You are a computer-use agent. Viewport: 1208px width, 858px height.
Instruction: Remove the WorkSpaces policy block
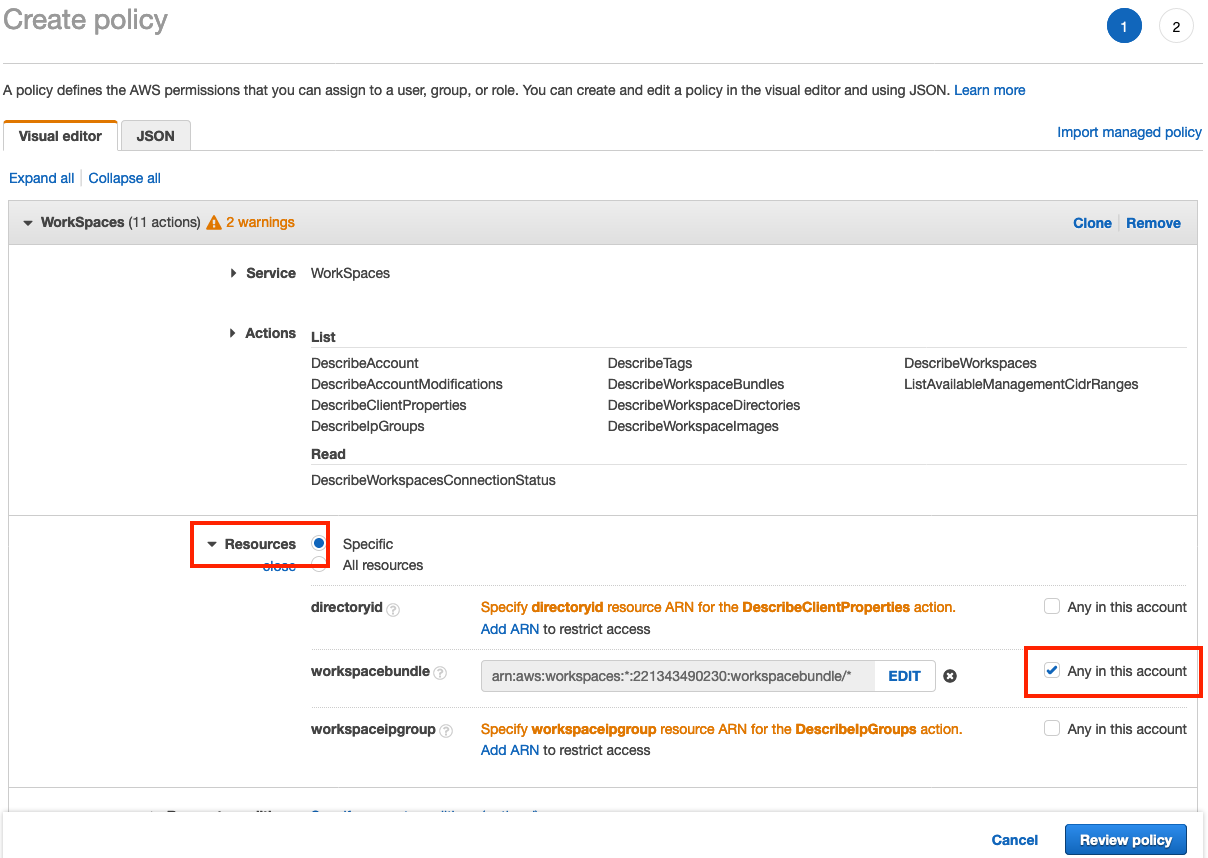pos(1154,223)
